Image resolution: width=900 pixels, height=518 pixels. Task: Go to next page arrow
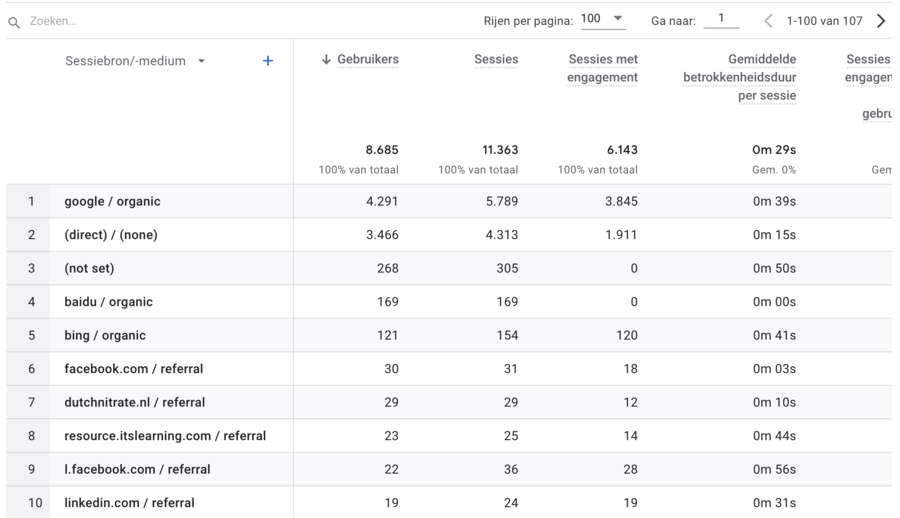point(881,21)
